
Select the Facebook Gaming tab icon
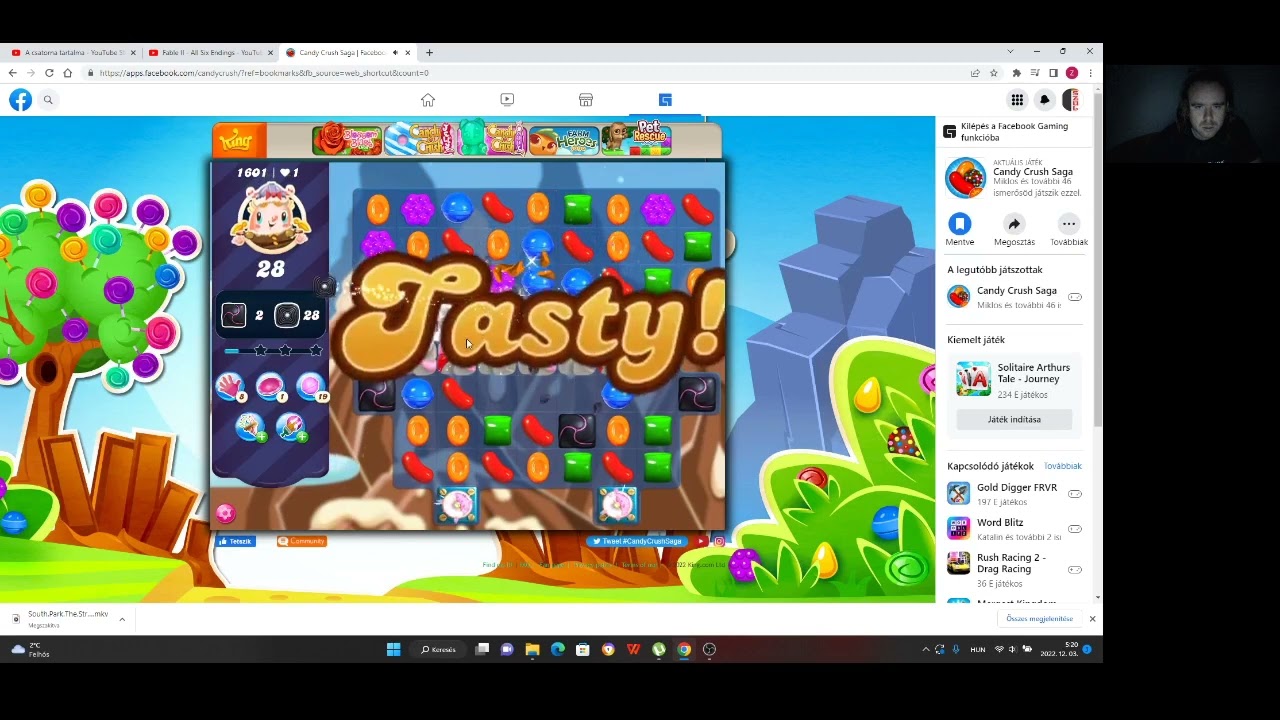click(x=665, y=100)
